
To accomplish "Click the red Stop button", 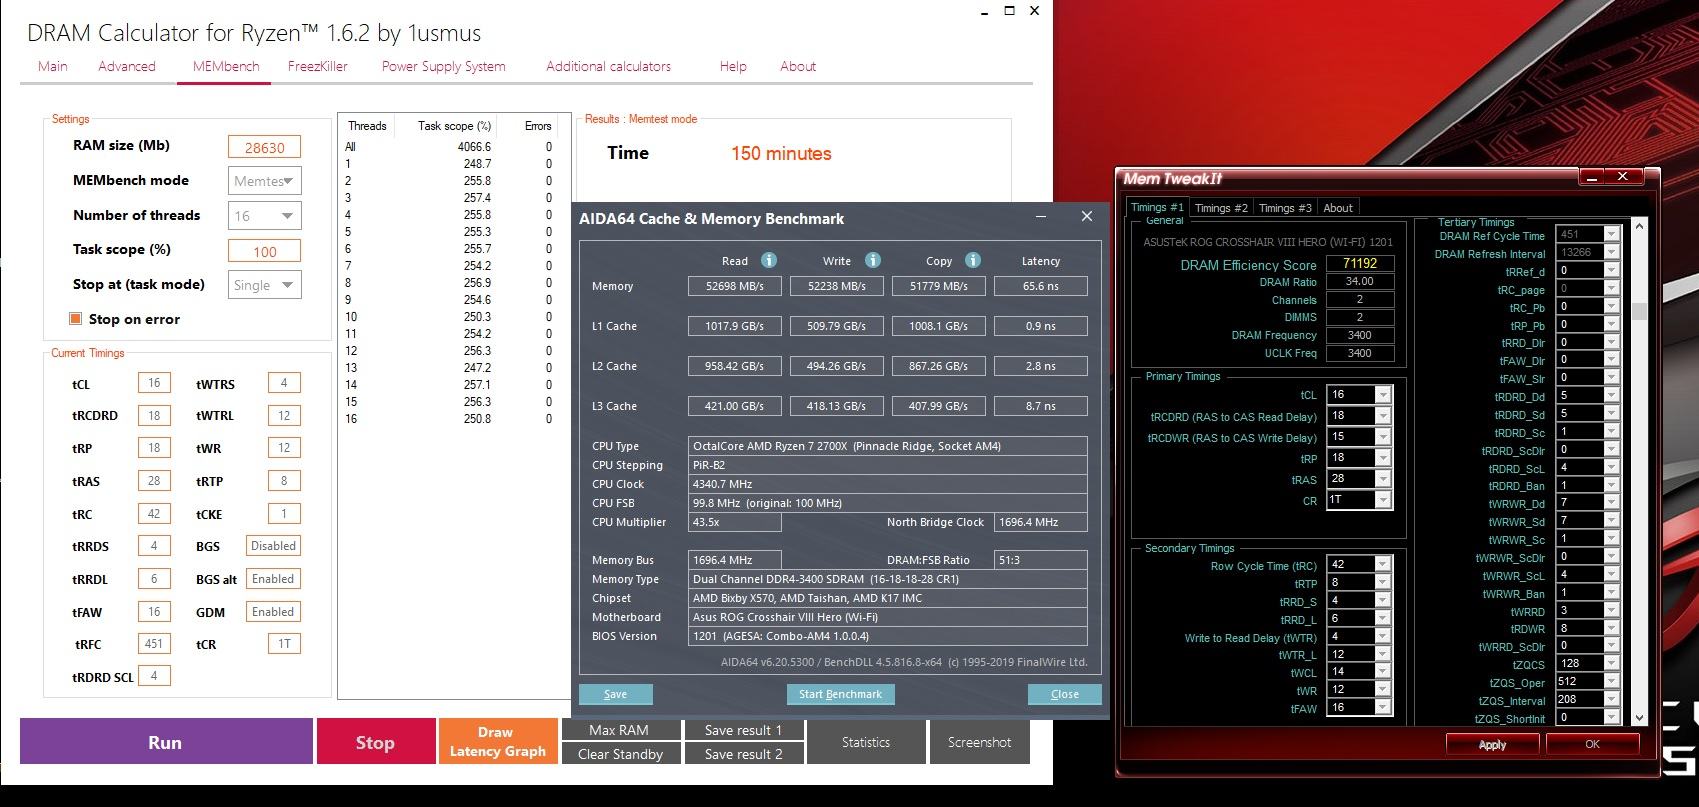I will [x=375, y=742].
